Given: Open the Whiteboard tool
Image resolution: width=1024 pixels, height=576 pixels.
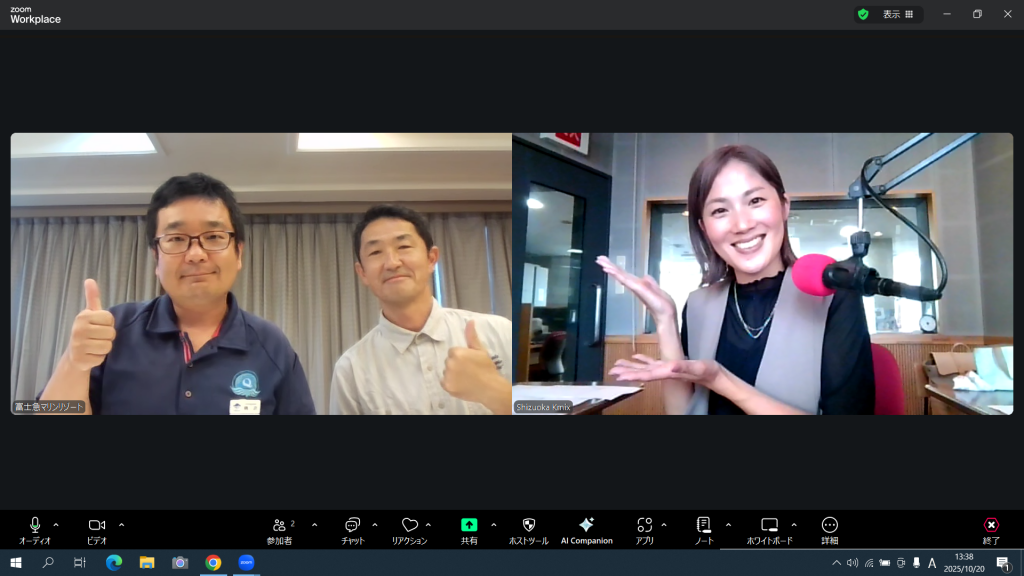Looking at the screenshot, I should (769, 525).
